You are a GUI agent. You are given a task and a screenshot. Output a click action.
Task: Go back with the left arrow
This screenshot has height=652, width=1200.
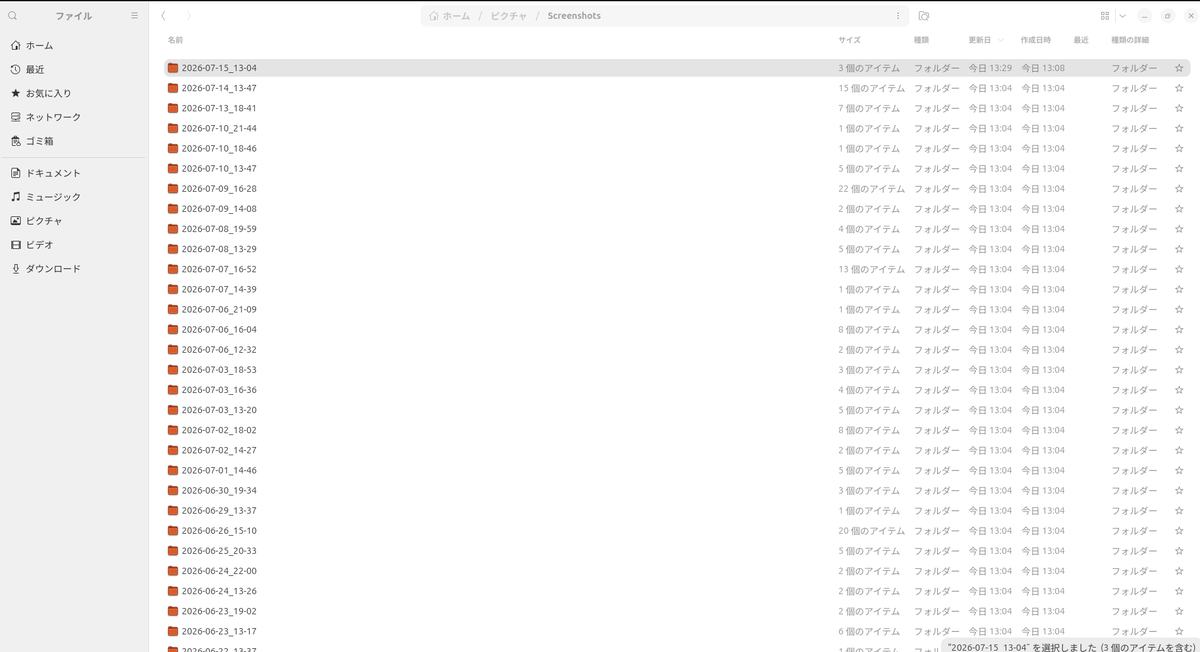pos(164,16)
